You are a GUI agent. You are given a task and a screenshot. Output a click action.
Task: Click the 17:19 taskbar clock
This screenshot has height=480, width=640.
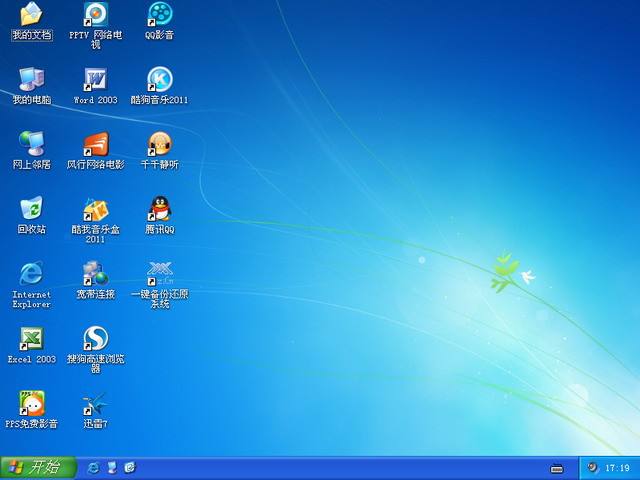point(617,468)
